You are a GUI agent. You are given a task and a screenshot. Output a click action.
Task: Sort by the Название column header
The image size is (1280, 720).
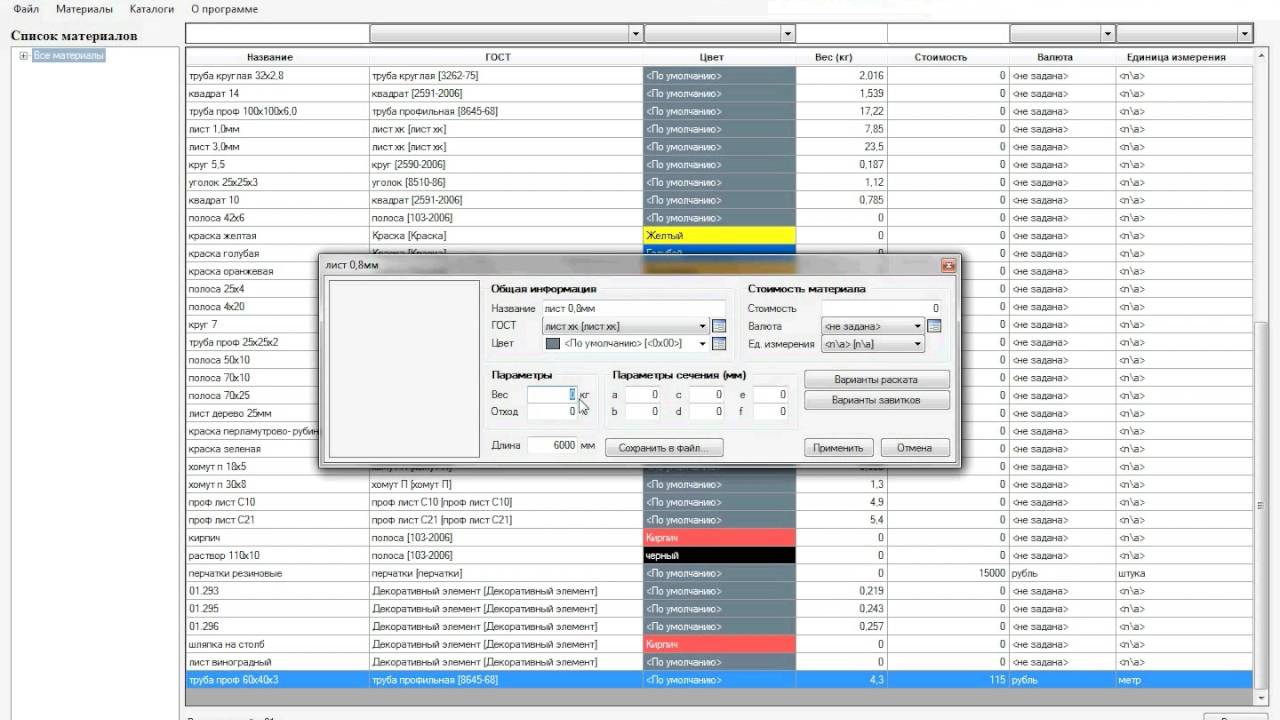click(270, 57)
